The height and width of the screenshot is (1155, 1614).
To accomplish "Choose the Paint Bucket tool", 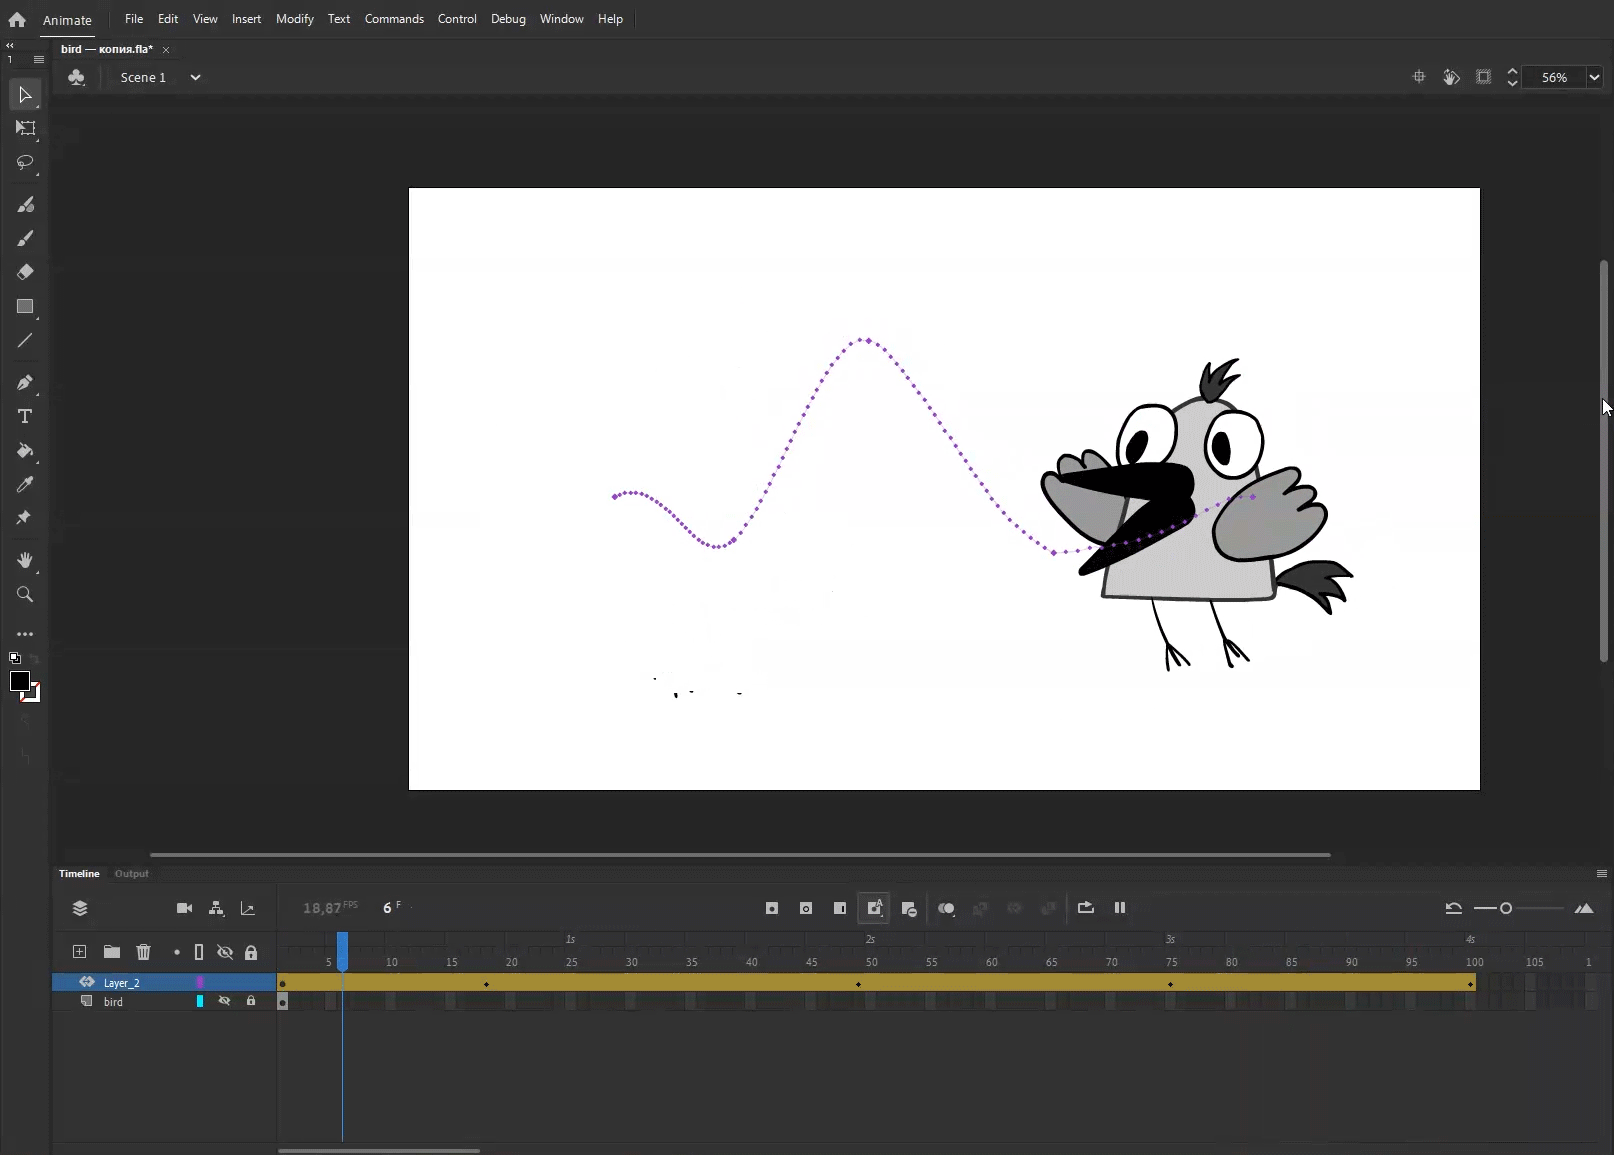I will 25,451.
